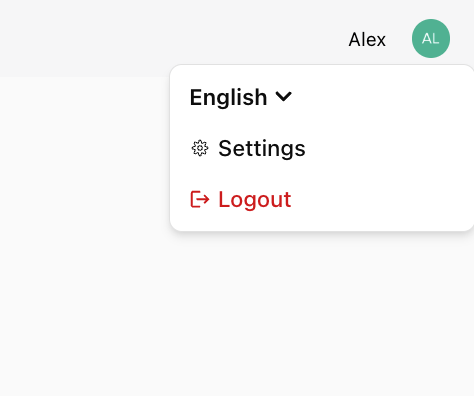Viewport: 474px width, 396px height.
Task: Click the red logout arrow icon
Action: click(200, 199)
